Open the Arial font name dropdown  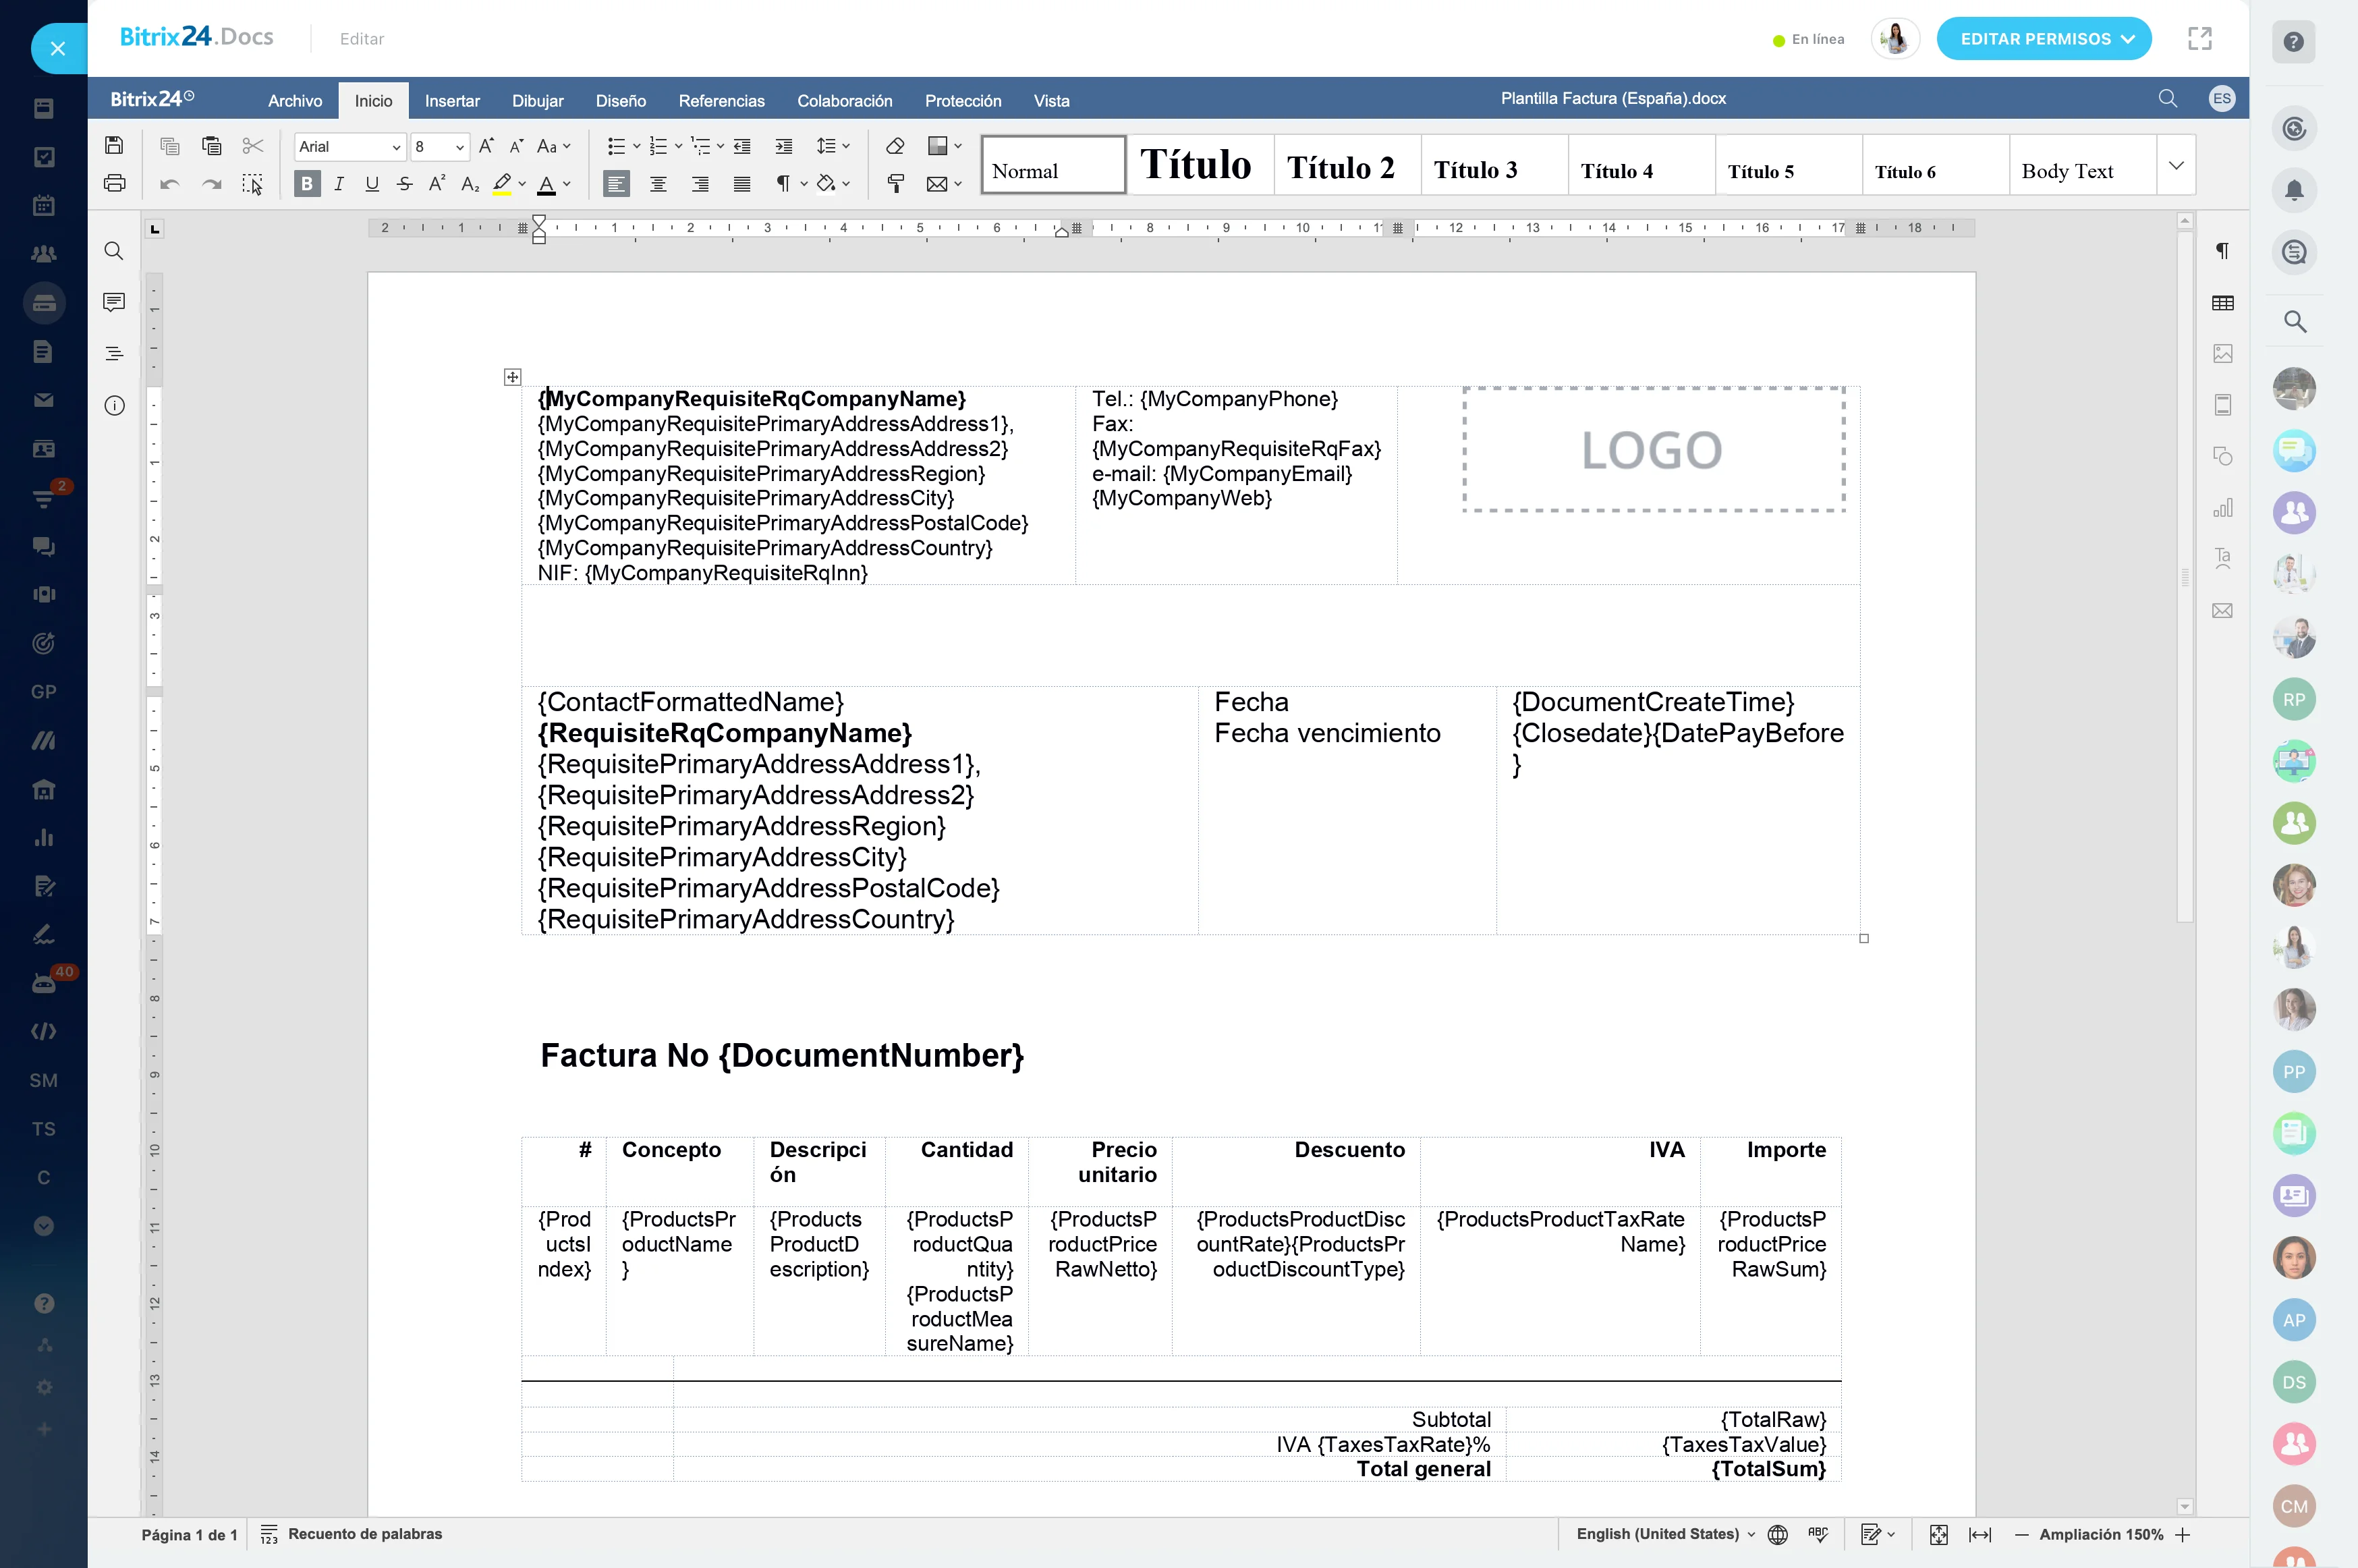(x=396, y=147)
